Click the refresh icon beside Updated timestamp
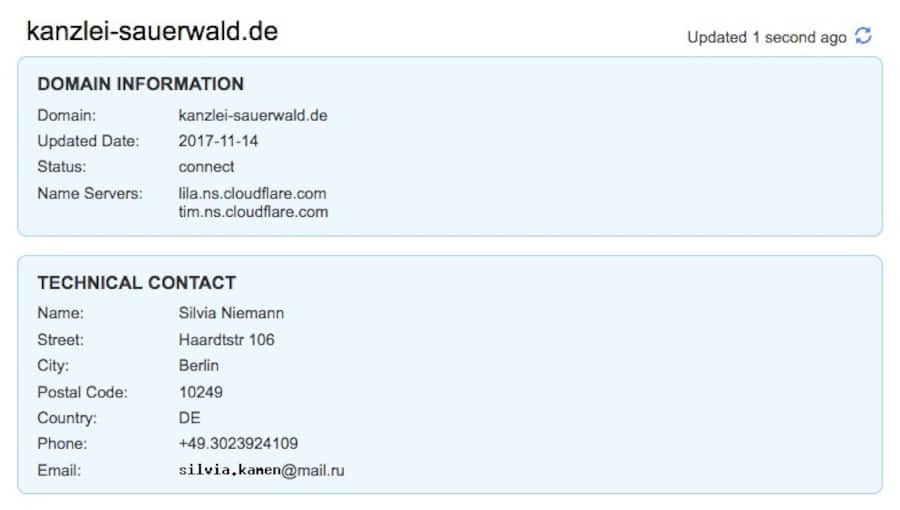 (863, 36)
